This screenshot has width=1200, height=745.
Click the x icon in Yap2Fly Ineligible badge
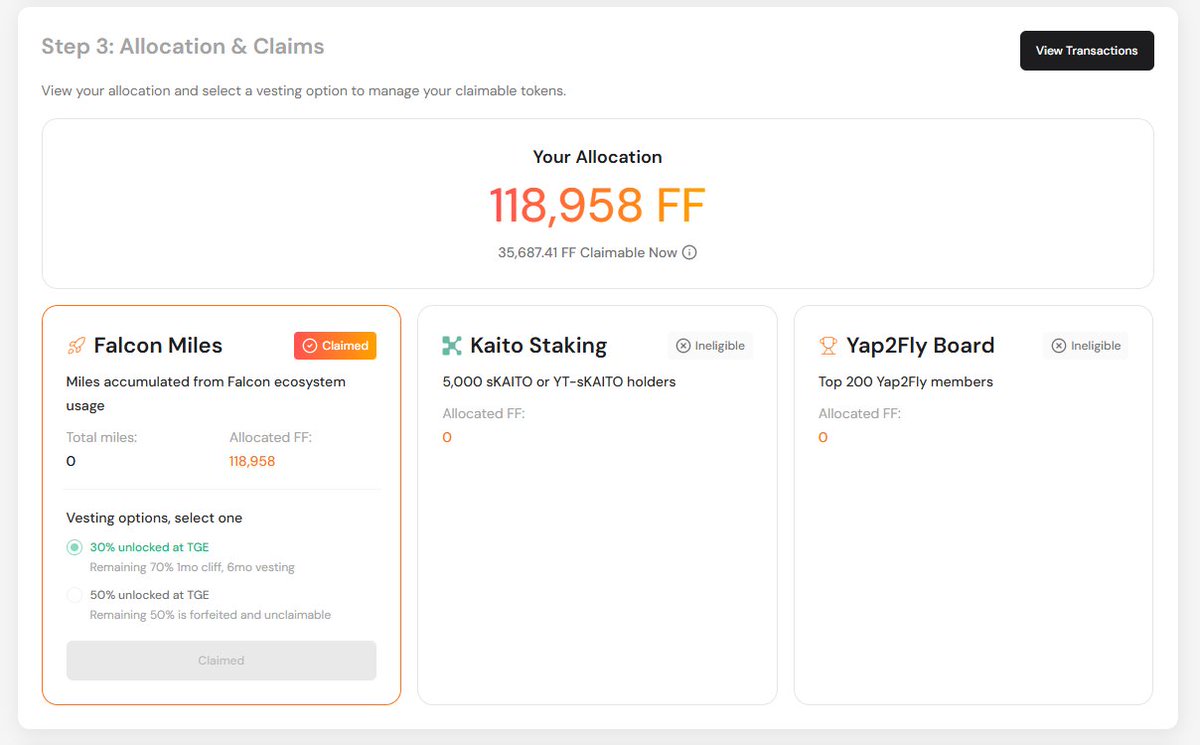(1059, 346)
